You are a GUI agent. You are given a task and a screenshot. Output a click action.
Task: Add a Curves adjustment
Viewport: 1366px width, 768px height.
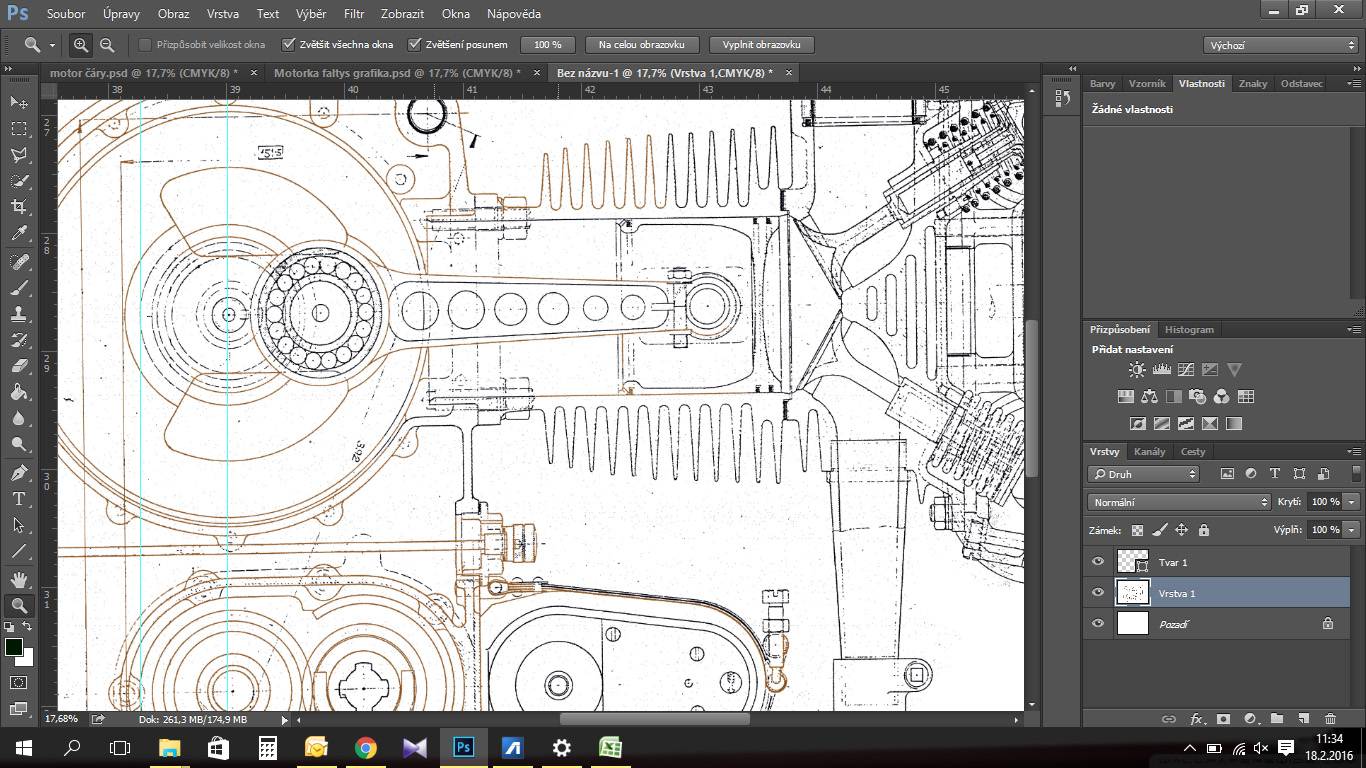1185,370
